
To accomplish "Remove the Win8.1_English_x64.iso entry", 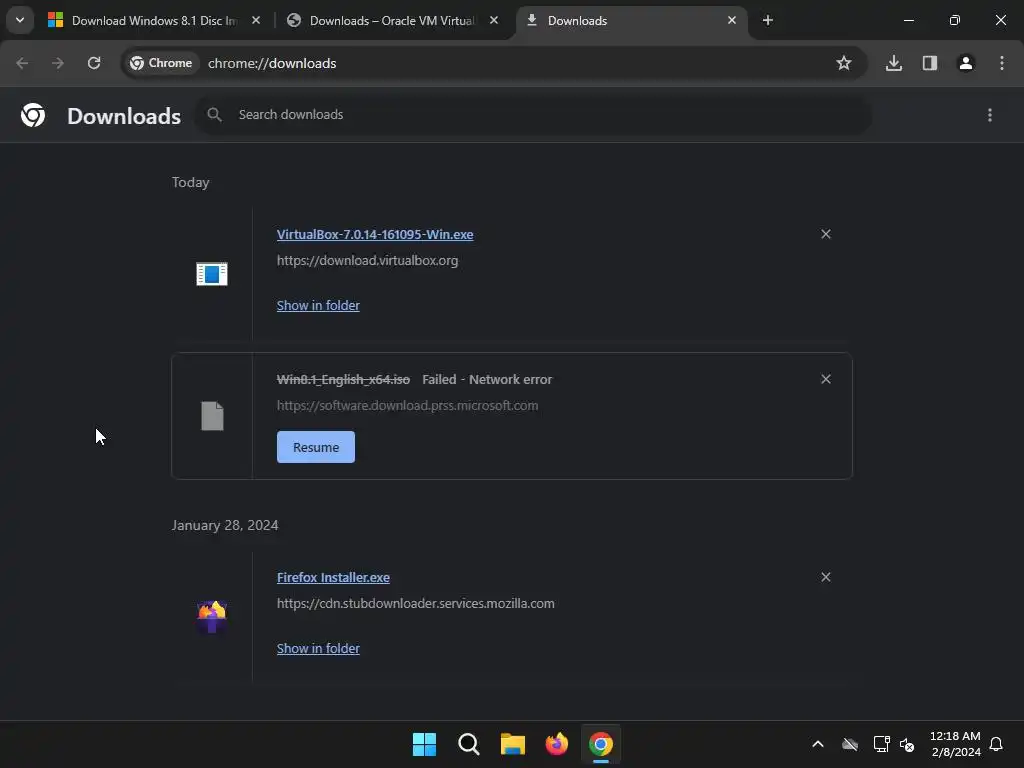I will click(x=826, y=379).
